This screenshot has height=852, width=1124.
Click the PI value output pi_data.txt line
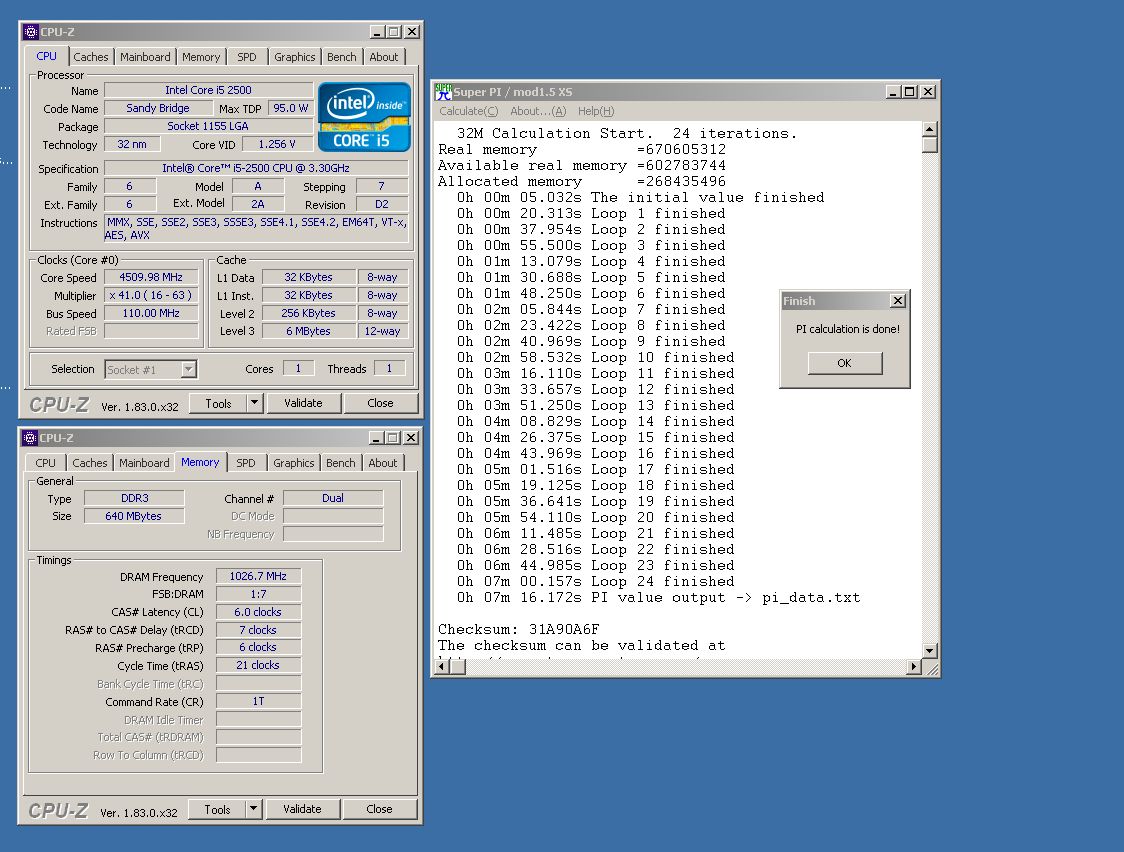659,598
